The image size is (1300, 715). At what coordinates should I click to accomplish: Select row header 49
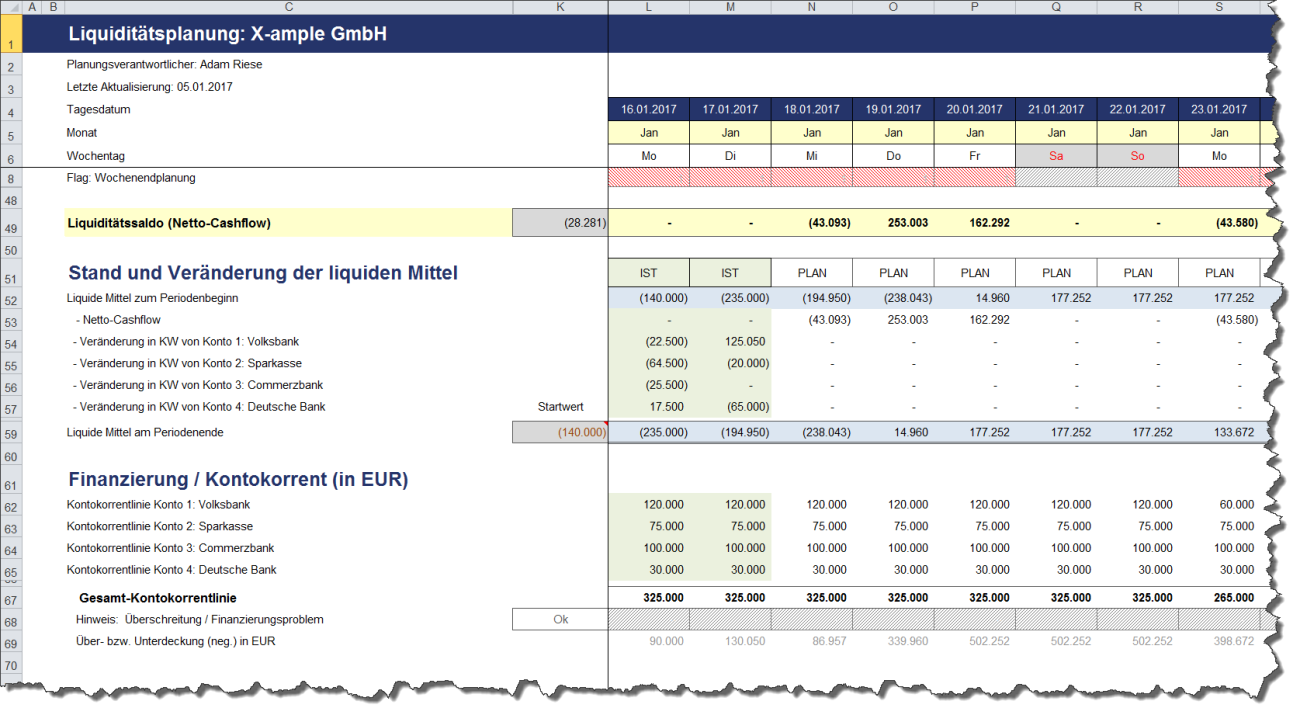(x=11, y=223)
